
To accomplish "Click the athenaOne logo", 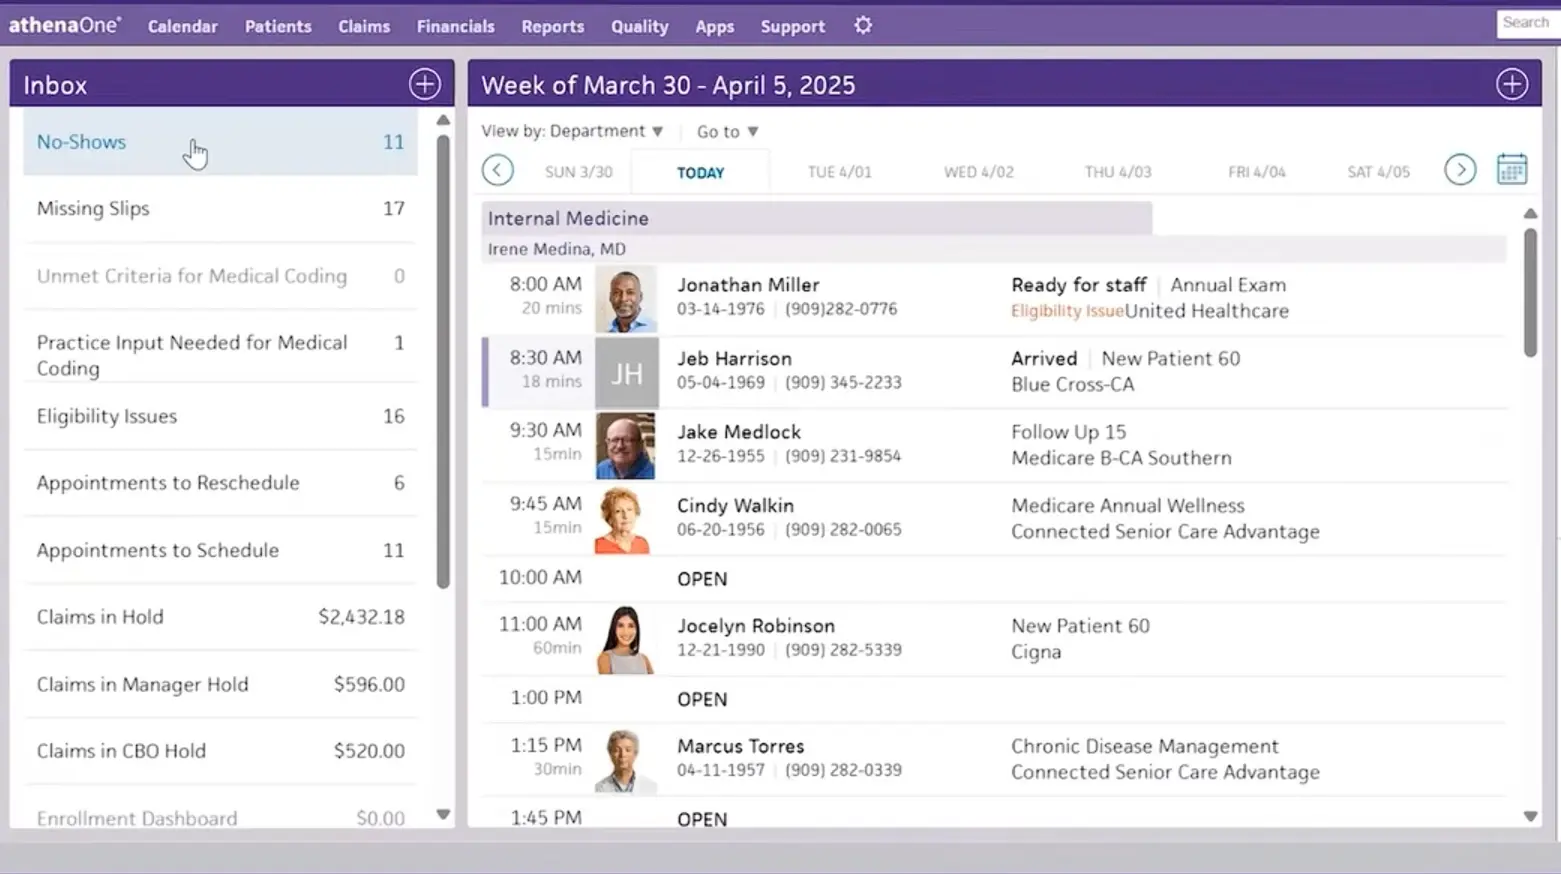I will (x=65, y=25).
